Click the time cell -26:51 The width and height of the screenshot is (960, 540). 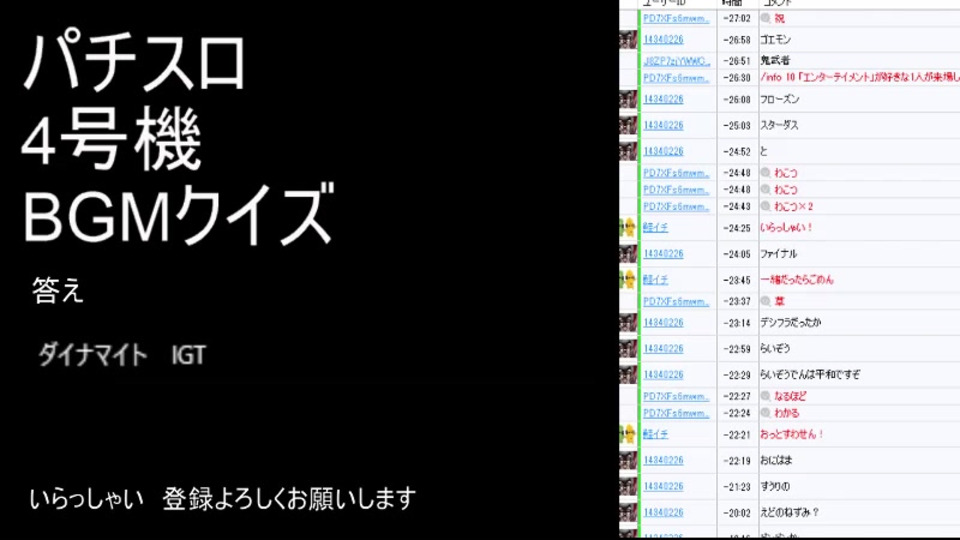click(737, 61)
